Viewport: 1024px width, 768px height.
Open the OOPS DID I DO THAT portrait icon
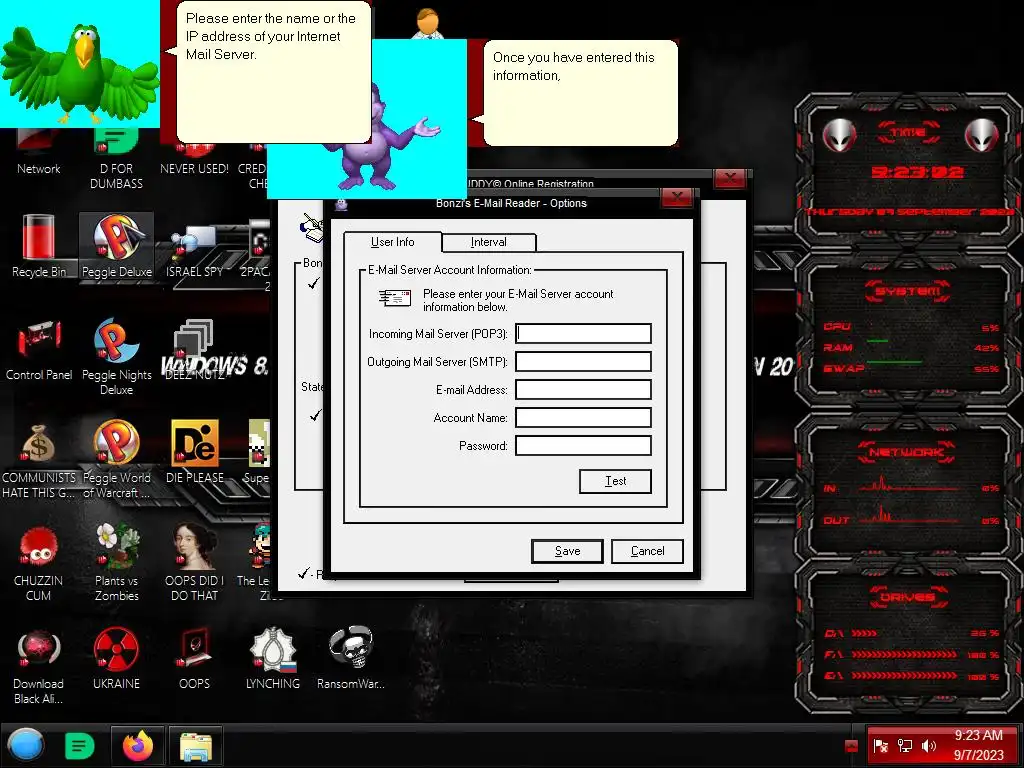(195, 562)
